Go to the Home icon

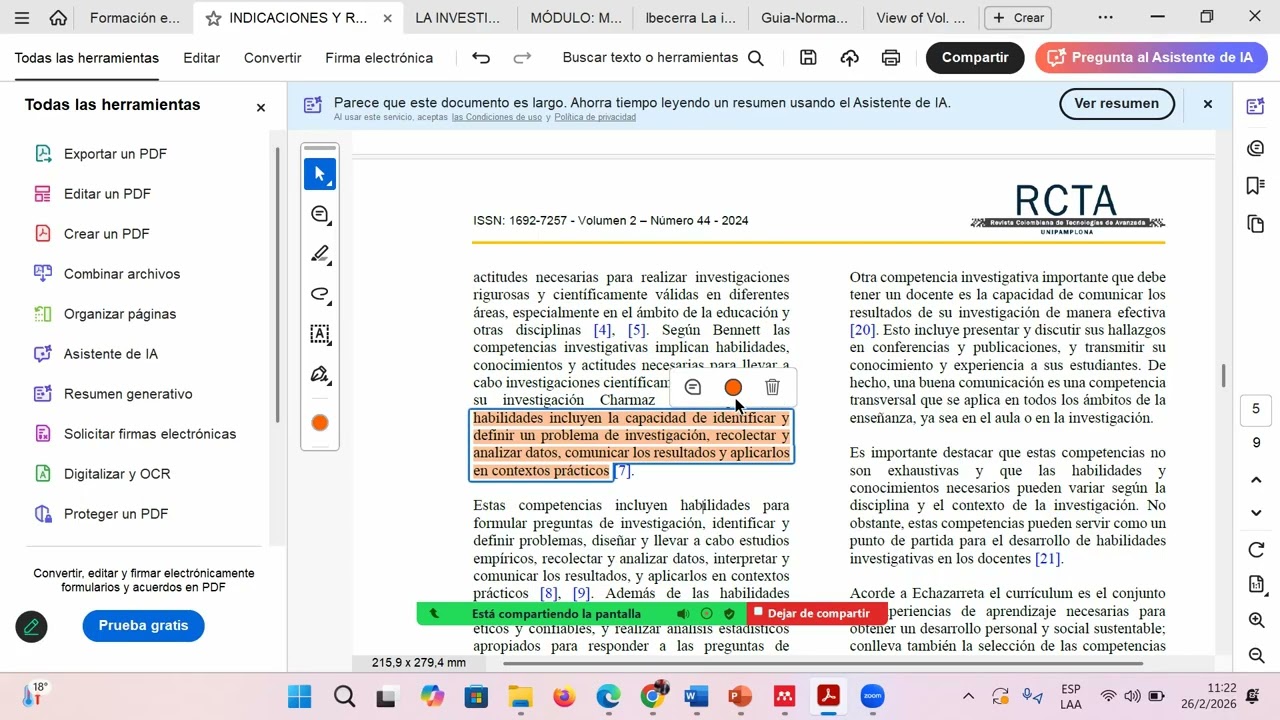[x=58, y=18]
